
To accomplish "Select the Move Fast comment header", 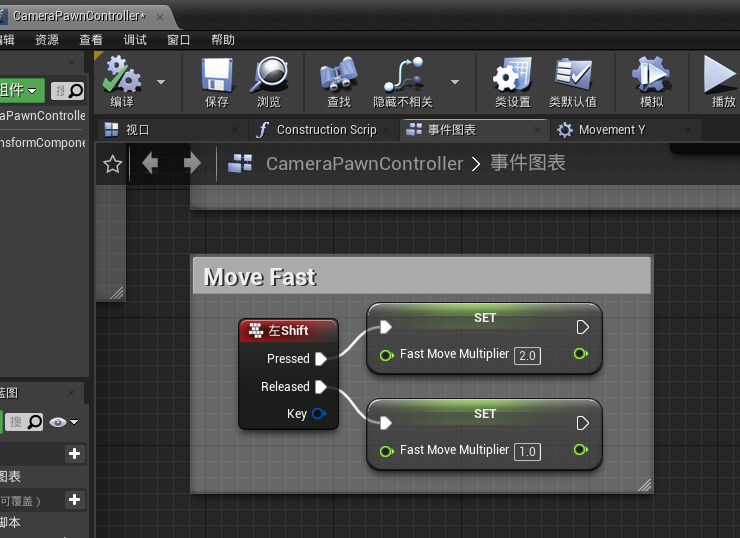I will [422, 276].
